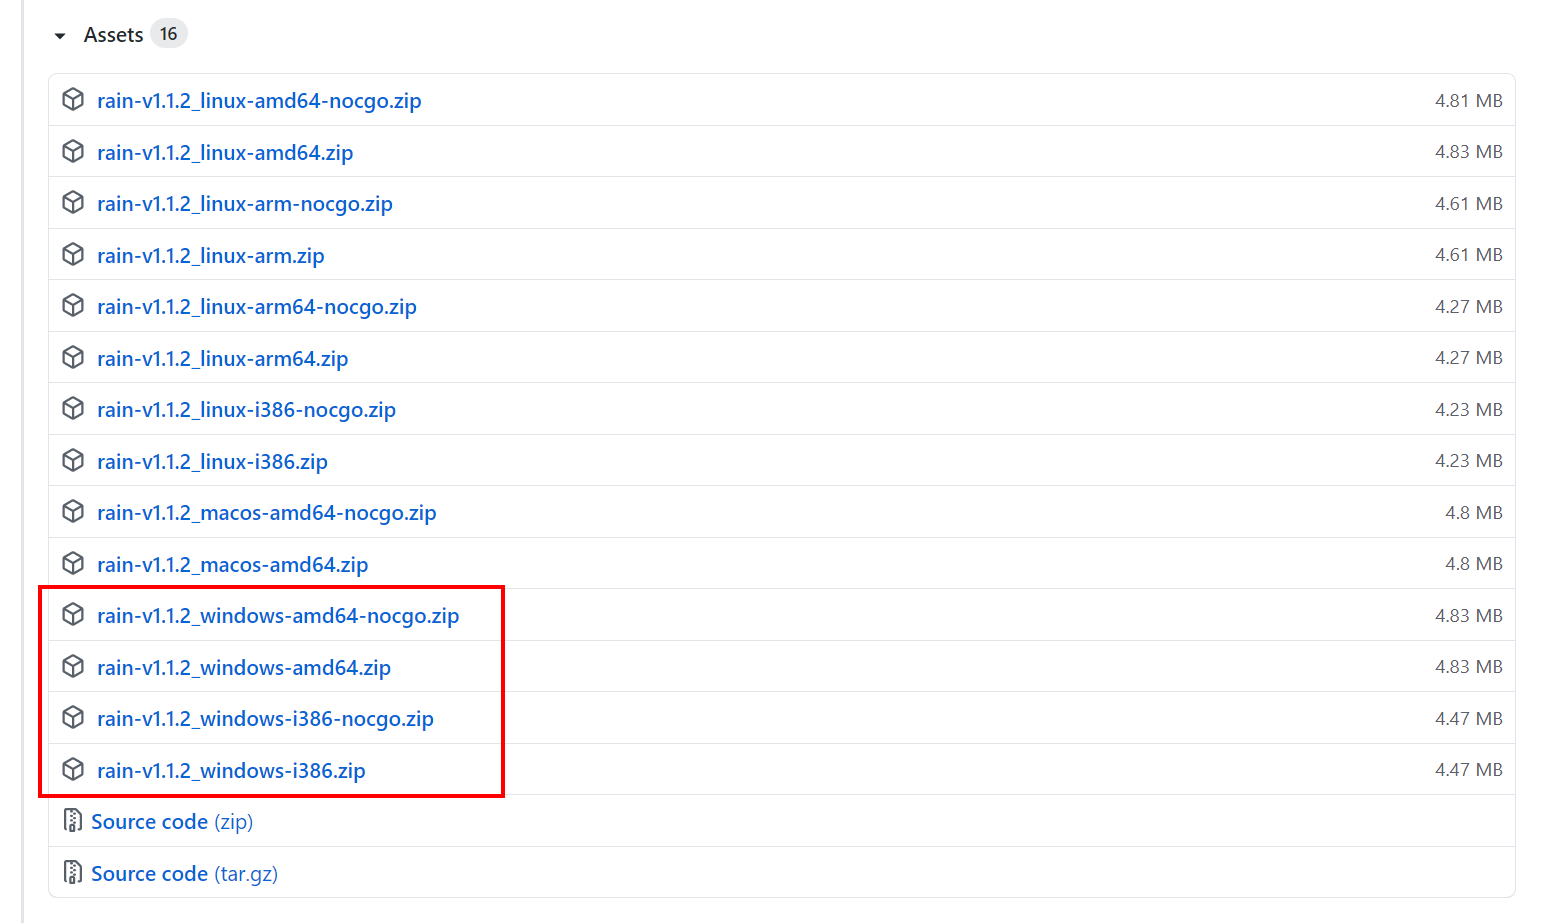Download rain-v1.1.2_linux-amd64-nocgo.zip
1549x923 pixels.
point(258,100)
